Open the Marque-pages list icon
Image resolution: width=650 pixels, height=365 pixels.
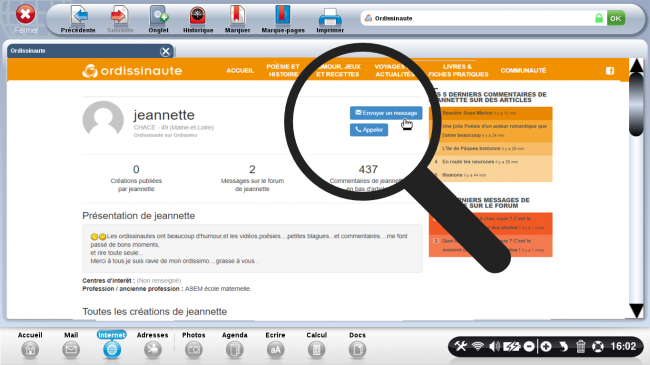tap(282, 16)
